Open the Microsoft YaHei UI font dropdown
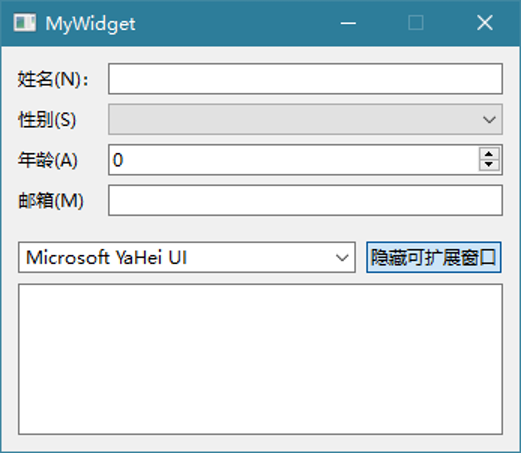 click(x=187, y=257)
